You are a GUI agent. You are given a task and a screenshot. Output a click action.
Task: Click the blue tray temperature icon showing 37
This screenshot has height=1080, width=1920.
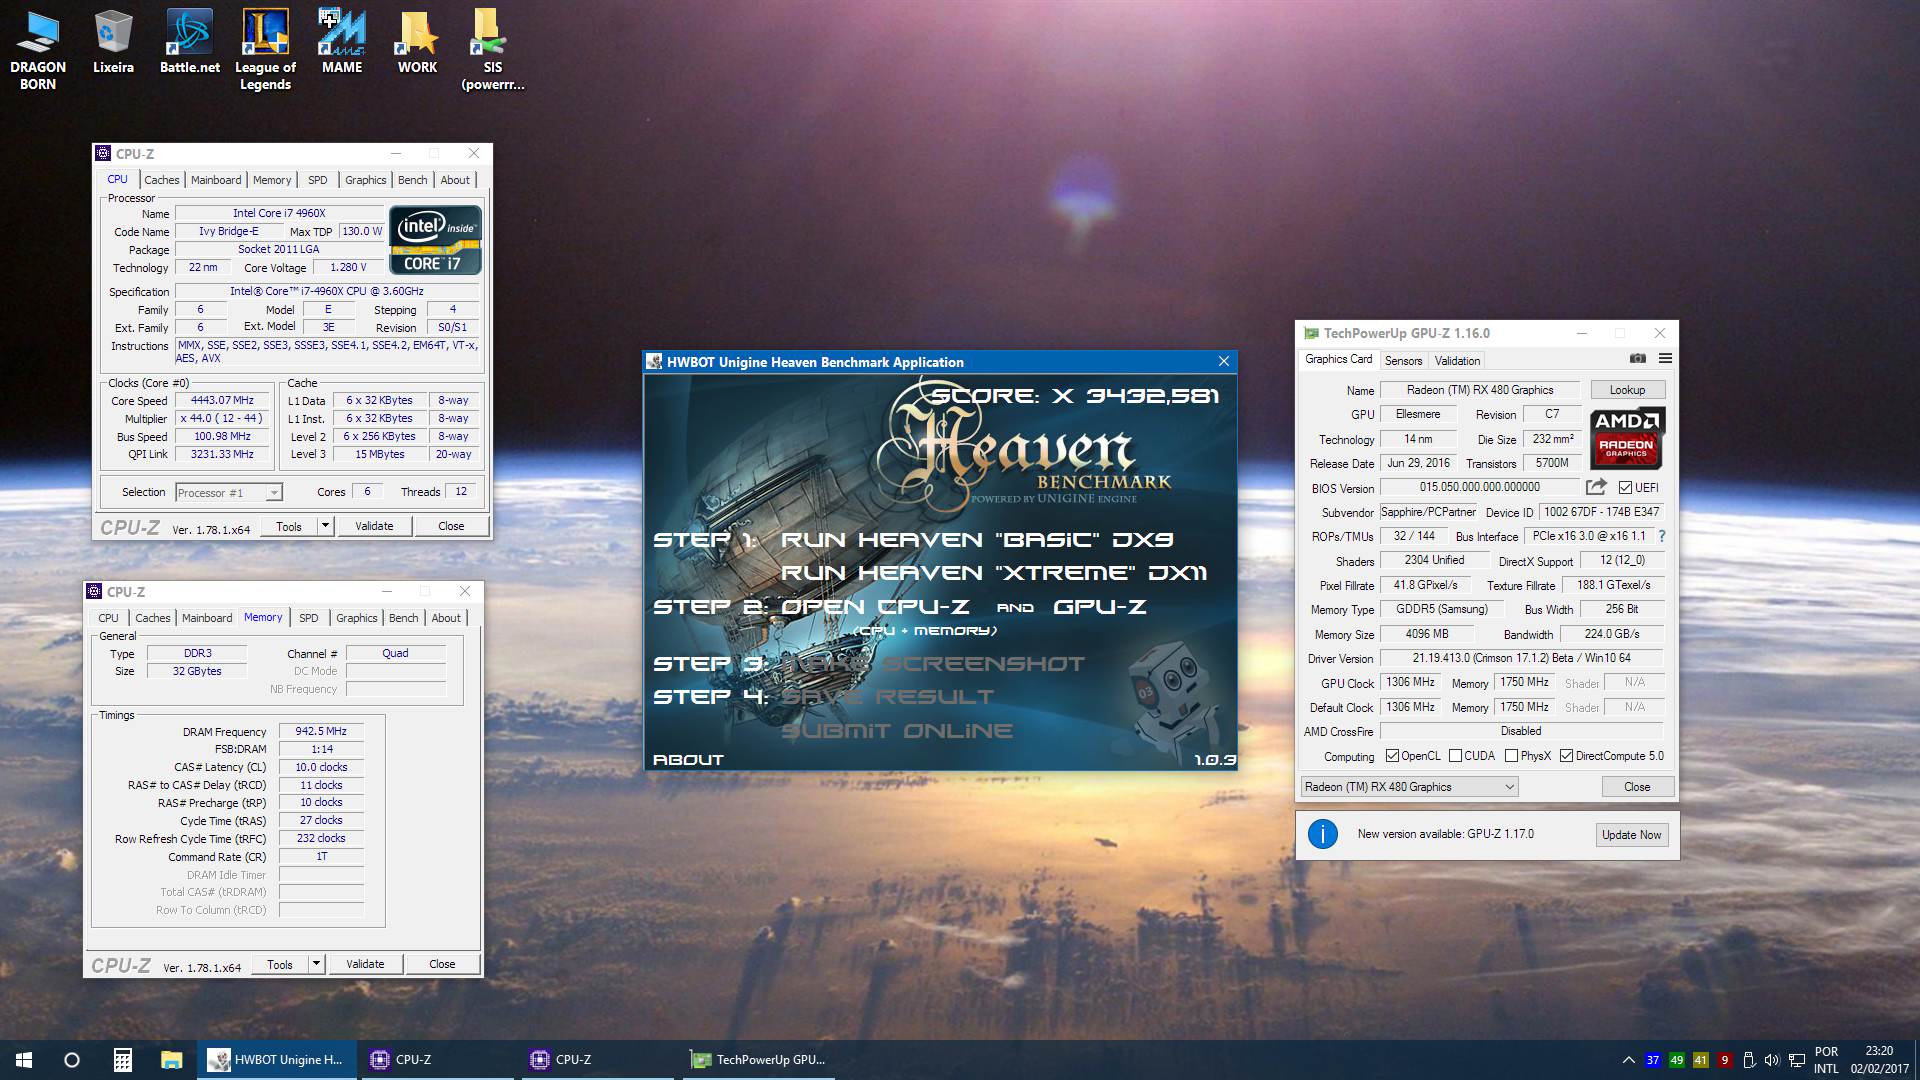click(1652, 1060)
